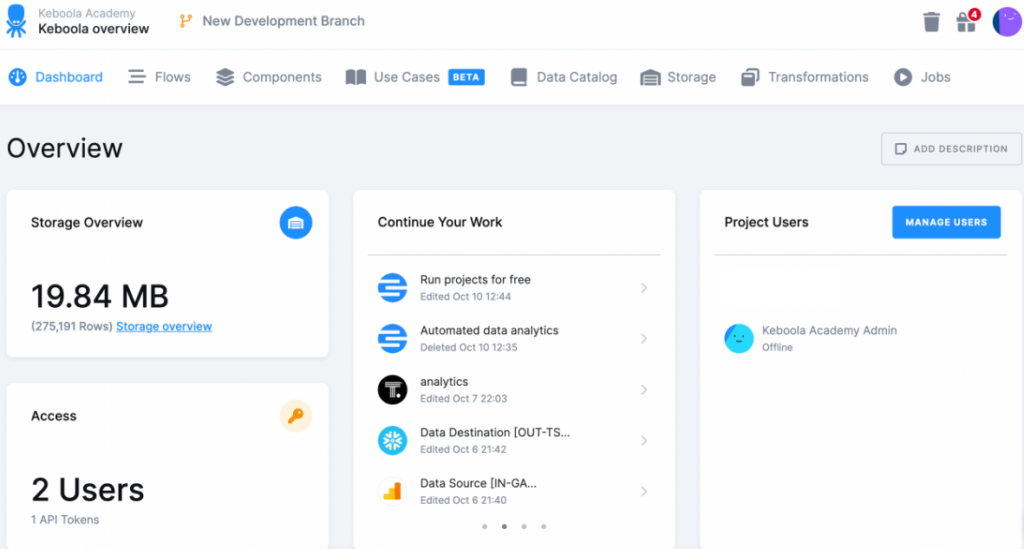This screenshot has height=549, width=1024.
Task: Click the Data Source [IN-GA... title
Action: (478, 483)
